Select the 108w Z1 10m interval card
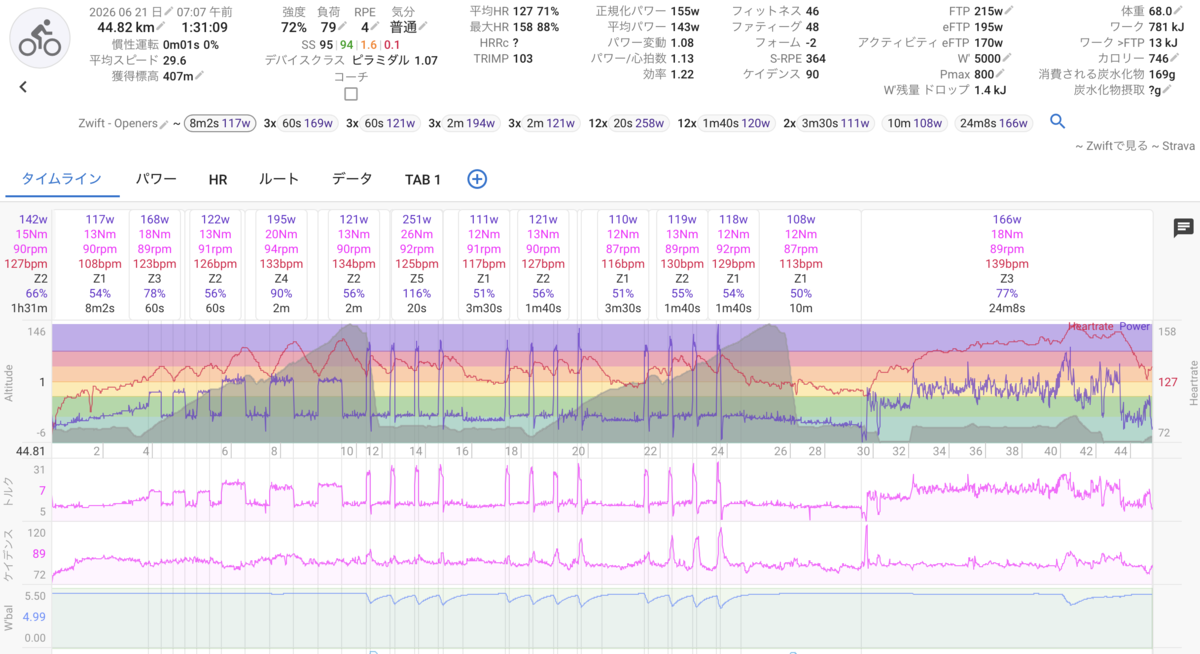 pos(800,264)
